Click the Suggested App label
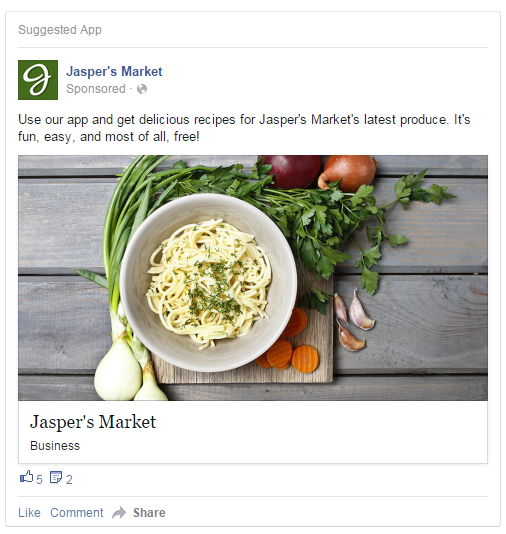The image size is (506, 534). click(x=60, y=30)
